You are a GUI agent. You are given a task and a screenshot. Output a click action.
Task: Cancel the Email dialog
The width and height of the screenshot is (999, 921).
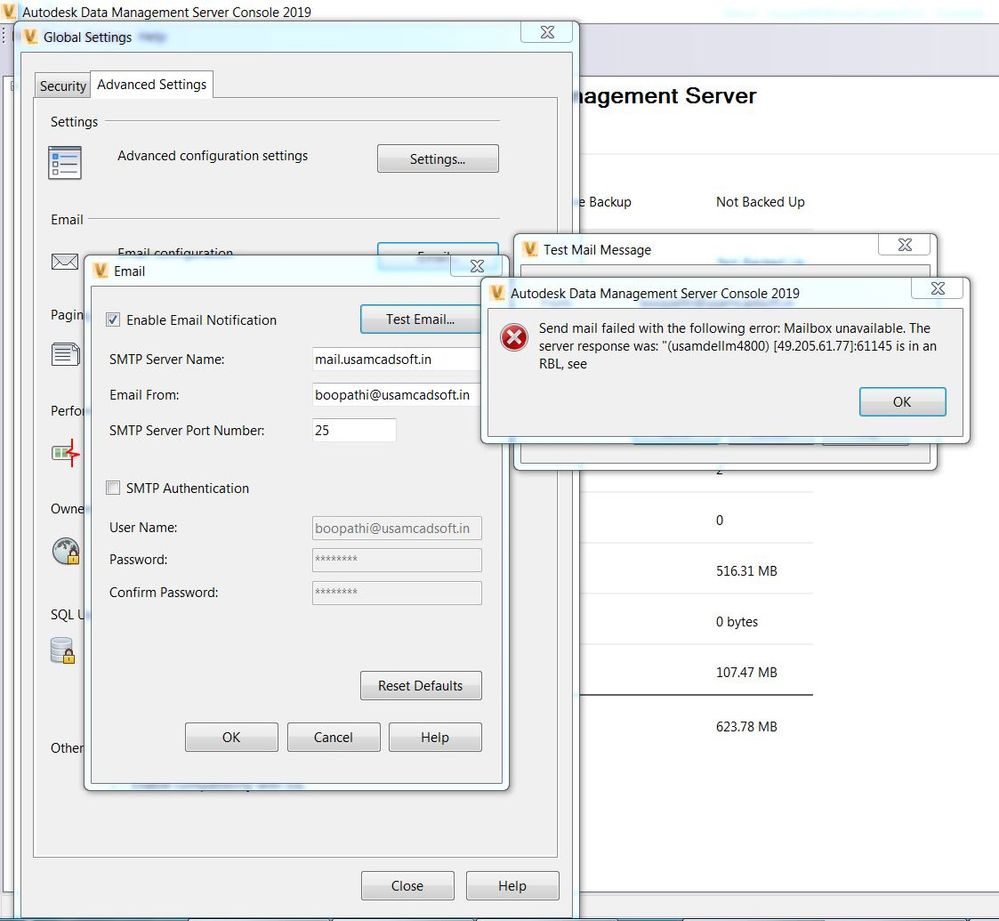pyautogui.click(x=333, y=737)
